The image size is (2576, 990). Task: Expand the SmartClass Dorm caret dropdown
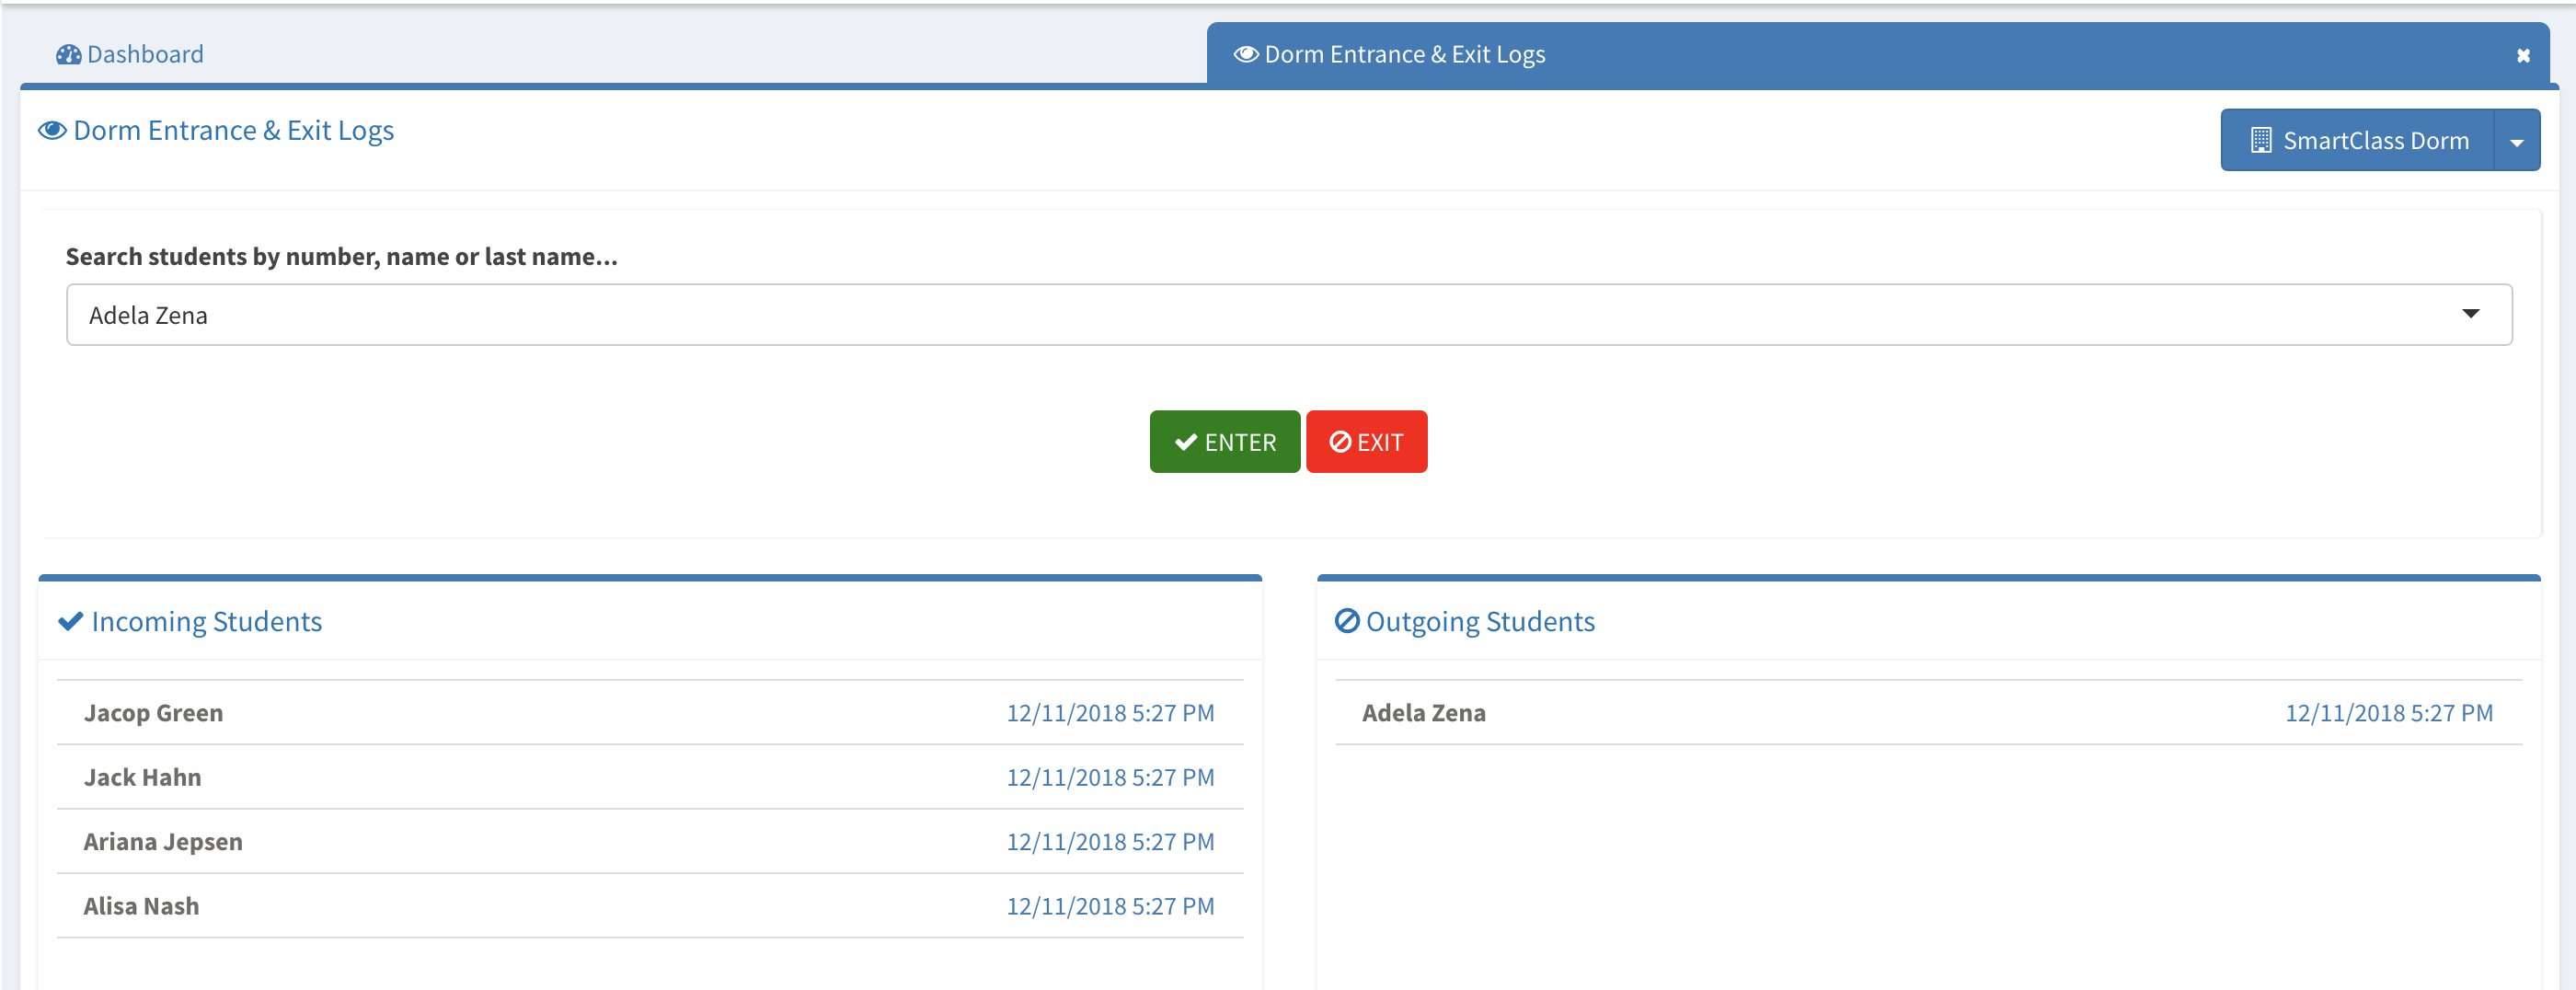click(x=2516, y=141)
